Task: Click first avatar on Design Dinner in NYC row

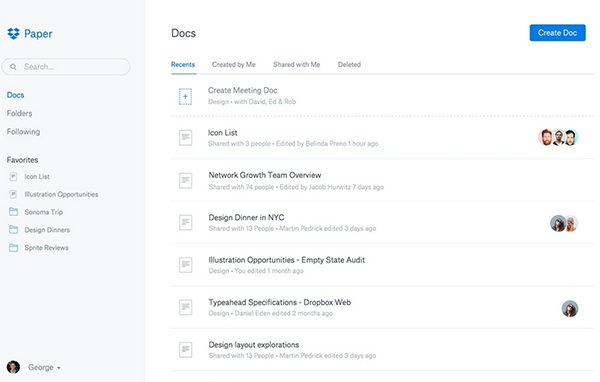Action: 558,224
